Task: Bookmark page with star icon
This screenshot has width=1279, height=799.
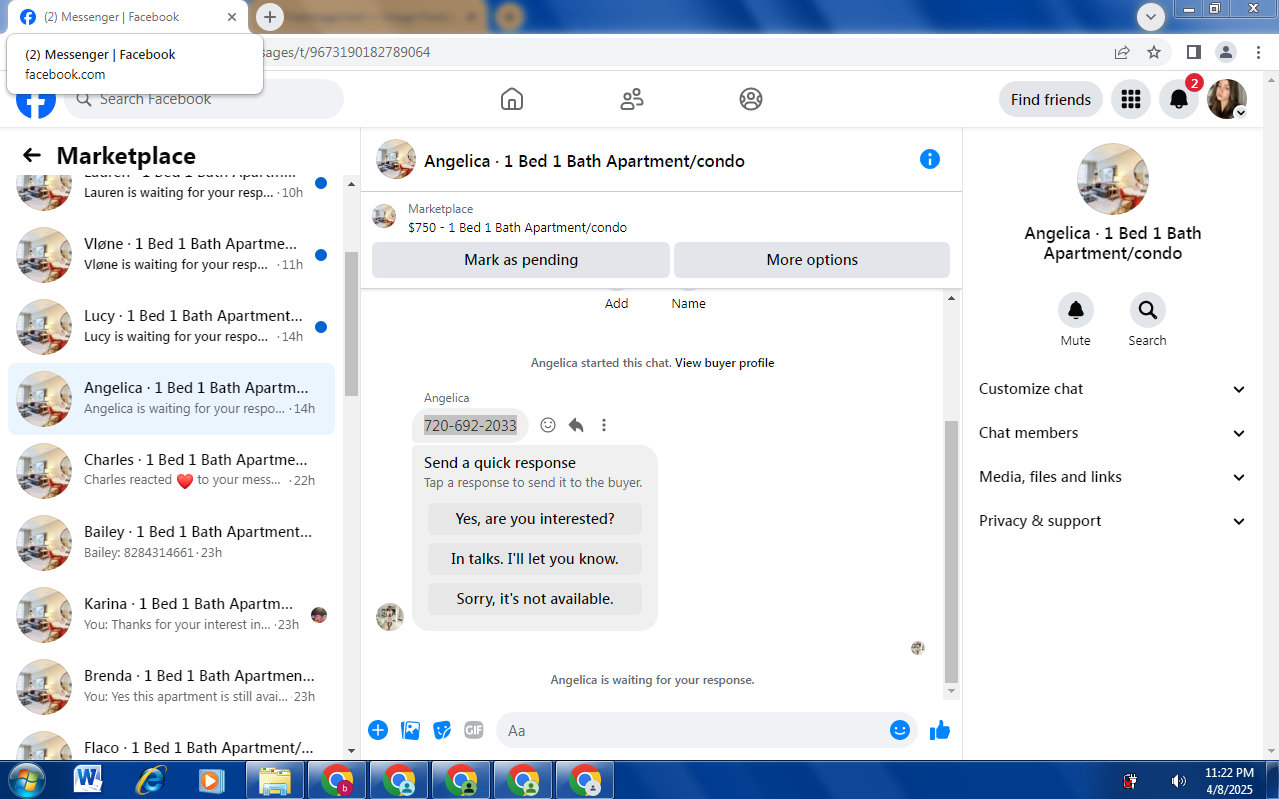Action: tap(1154, 52)
